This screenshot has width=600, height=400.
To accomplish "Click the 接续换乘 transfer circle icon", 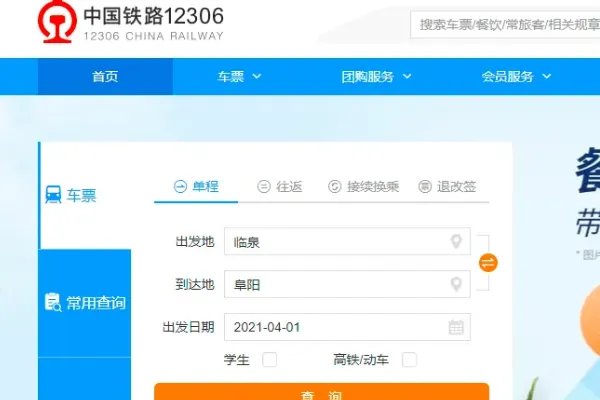I will pos(334,186).
